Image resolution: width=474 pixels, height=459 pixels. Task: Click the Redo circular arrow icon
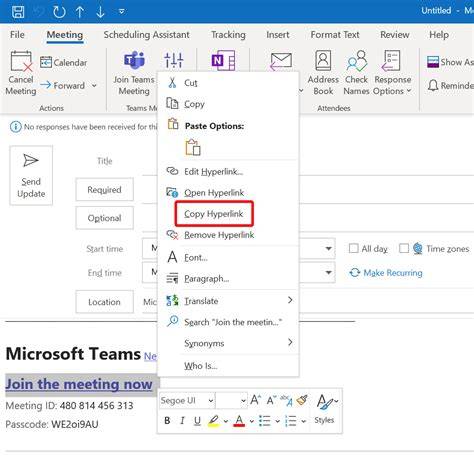pyautogui.click(x=59, y=12)
